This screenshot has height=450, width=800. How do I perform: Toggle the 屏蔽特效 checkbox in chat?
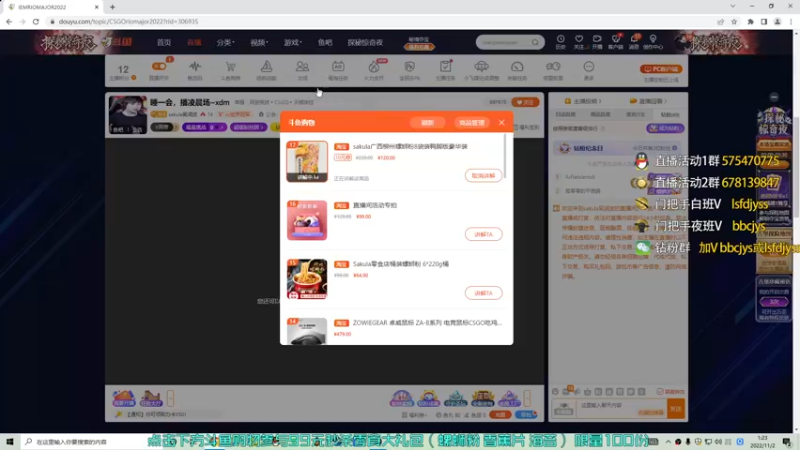pyautogui.click(x=660, y=391)
